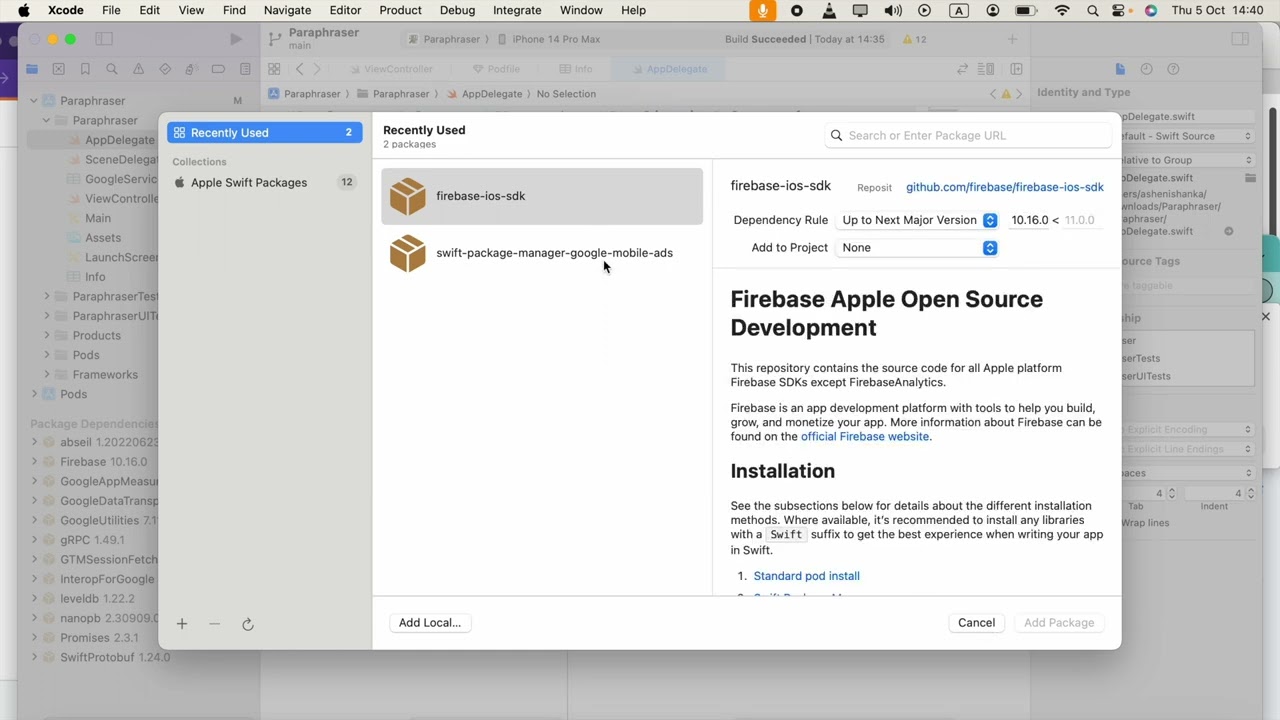Click the microphone icon in menu bar
Viewport: 1280px width, 720px height.
click(762, 10)
